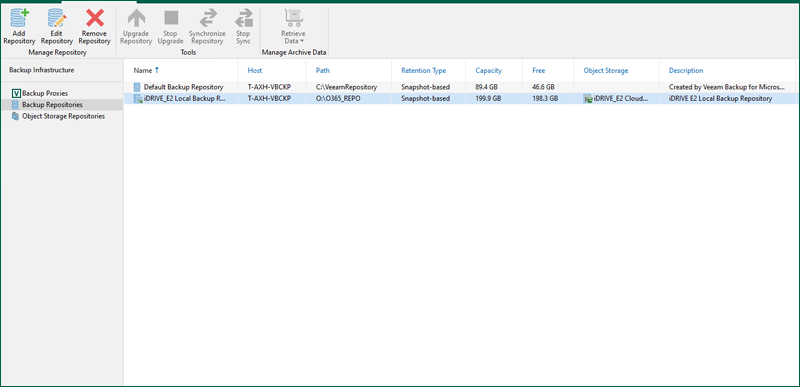Click the O:\O365_REPO path cell
Image resolution: width=800 pixels, height=387 pixels.
click(338, 98)
